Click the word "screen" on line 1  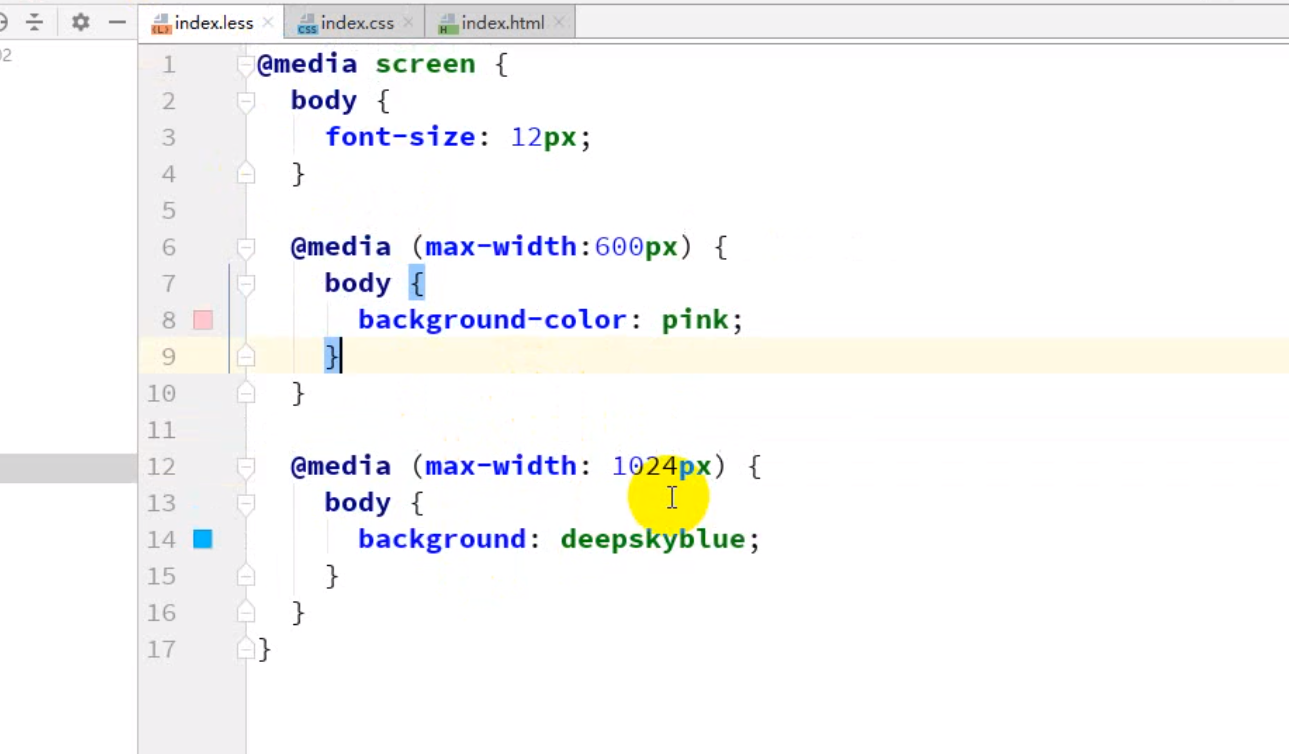(425, 64)
